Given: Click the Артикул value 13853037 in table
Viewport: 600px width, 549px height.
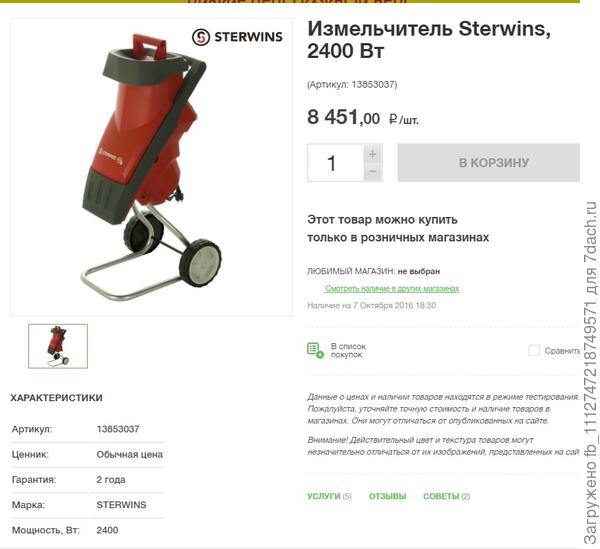Looking at the screenshot, I should pos(118,429).
